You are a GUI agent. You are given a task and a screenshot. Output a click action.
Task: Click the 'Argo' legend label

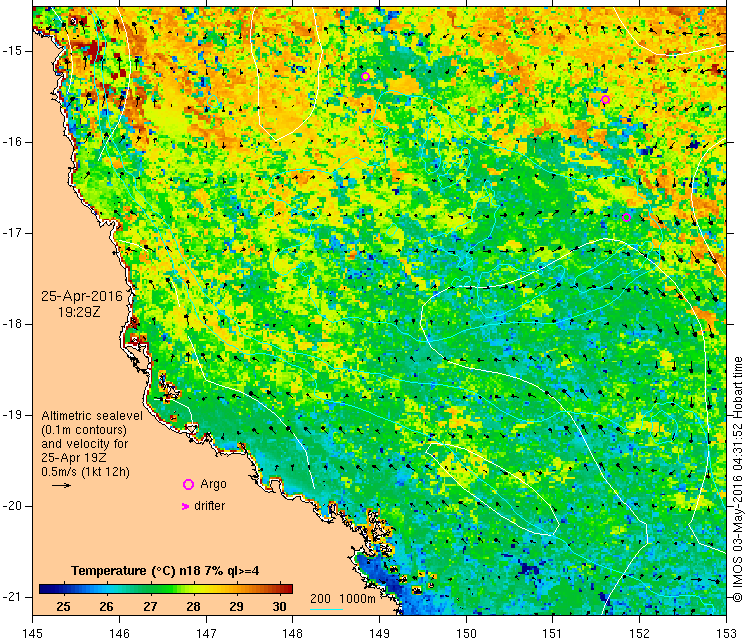point(213,484)
